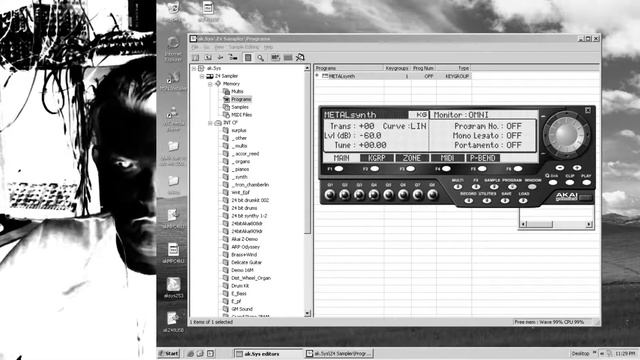Screen dimensions: 640x360
Task: Click the Programs column header
Action: (x=349, y=68)
